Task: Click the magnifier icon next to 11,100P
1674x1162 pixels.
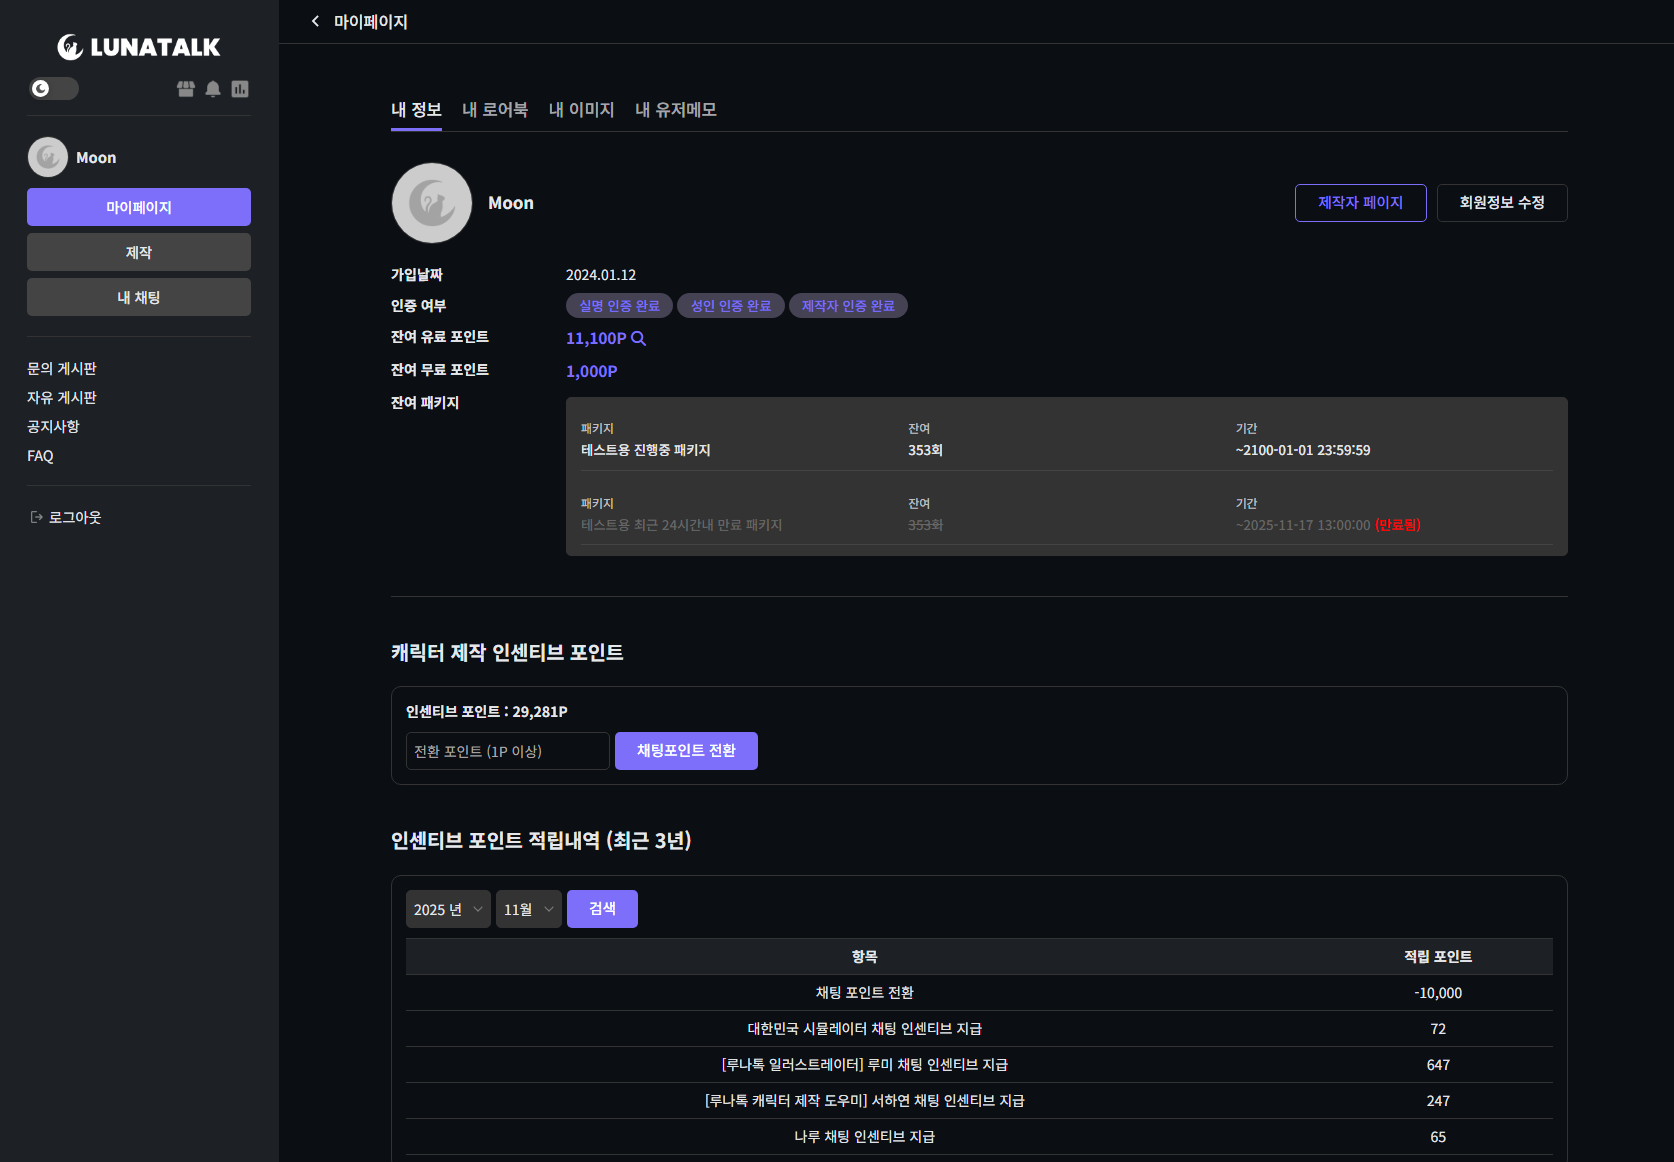Action: click(x=639, y=339)
